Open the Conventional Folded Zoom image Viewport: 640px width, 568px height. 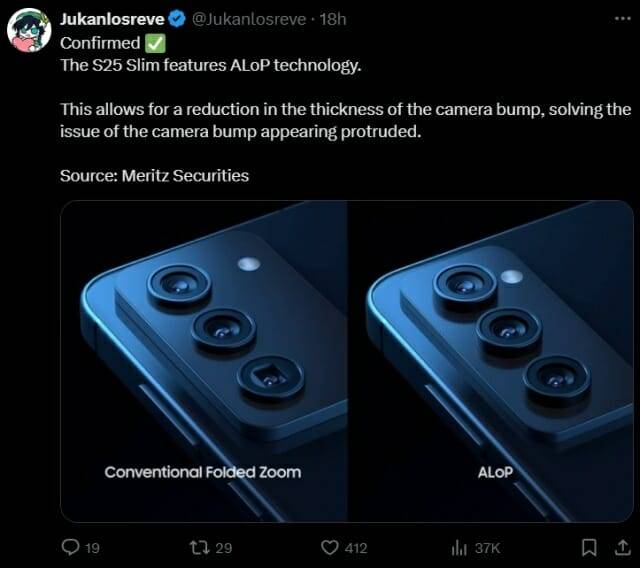[x=204, y=361]
